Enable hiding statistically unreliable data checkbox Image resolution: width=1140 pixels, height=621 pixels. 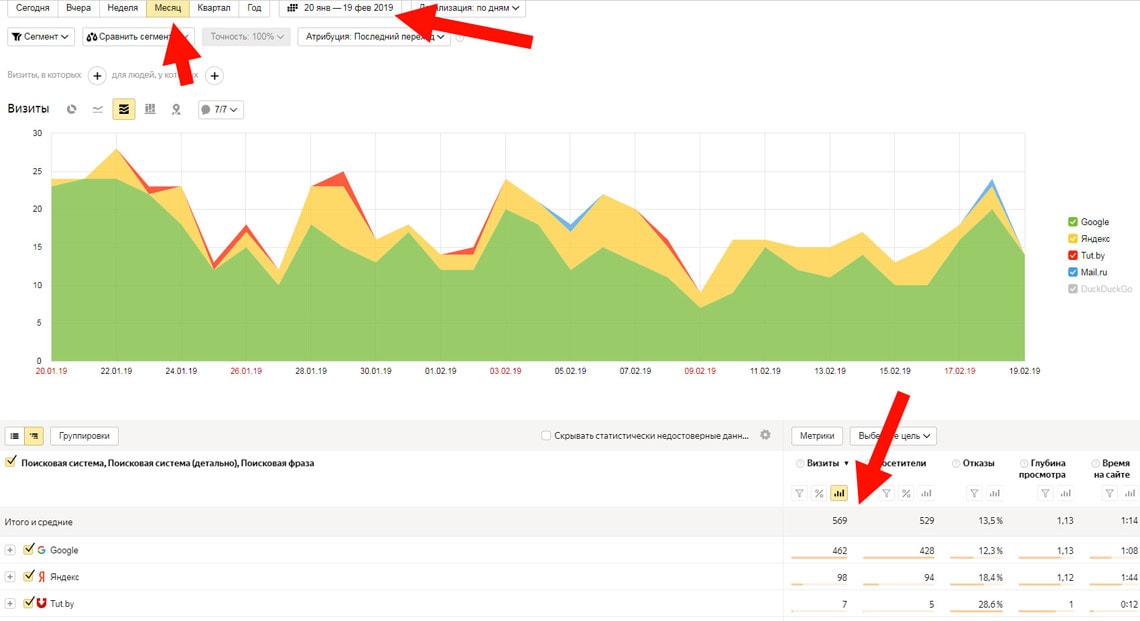pos(545,436)
